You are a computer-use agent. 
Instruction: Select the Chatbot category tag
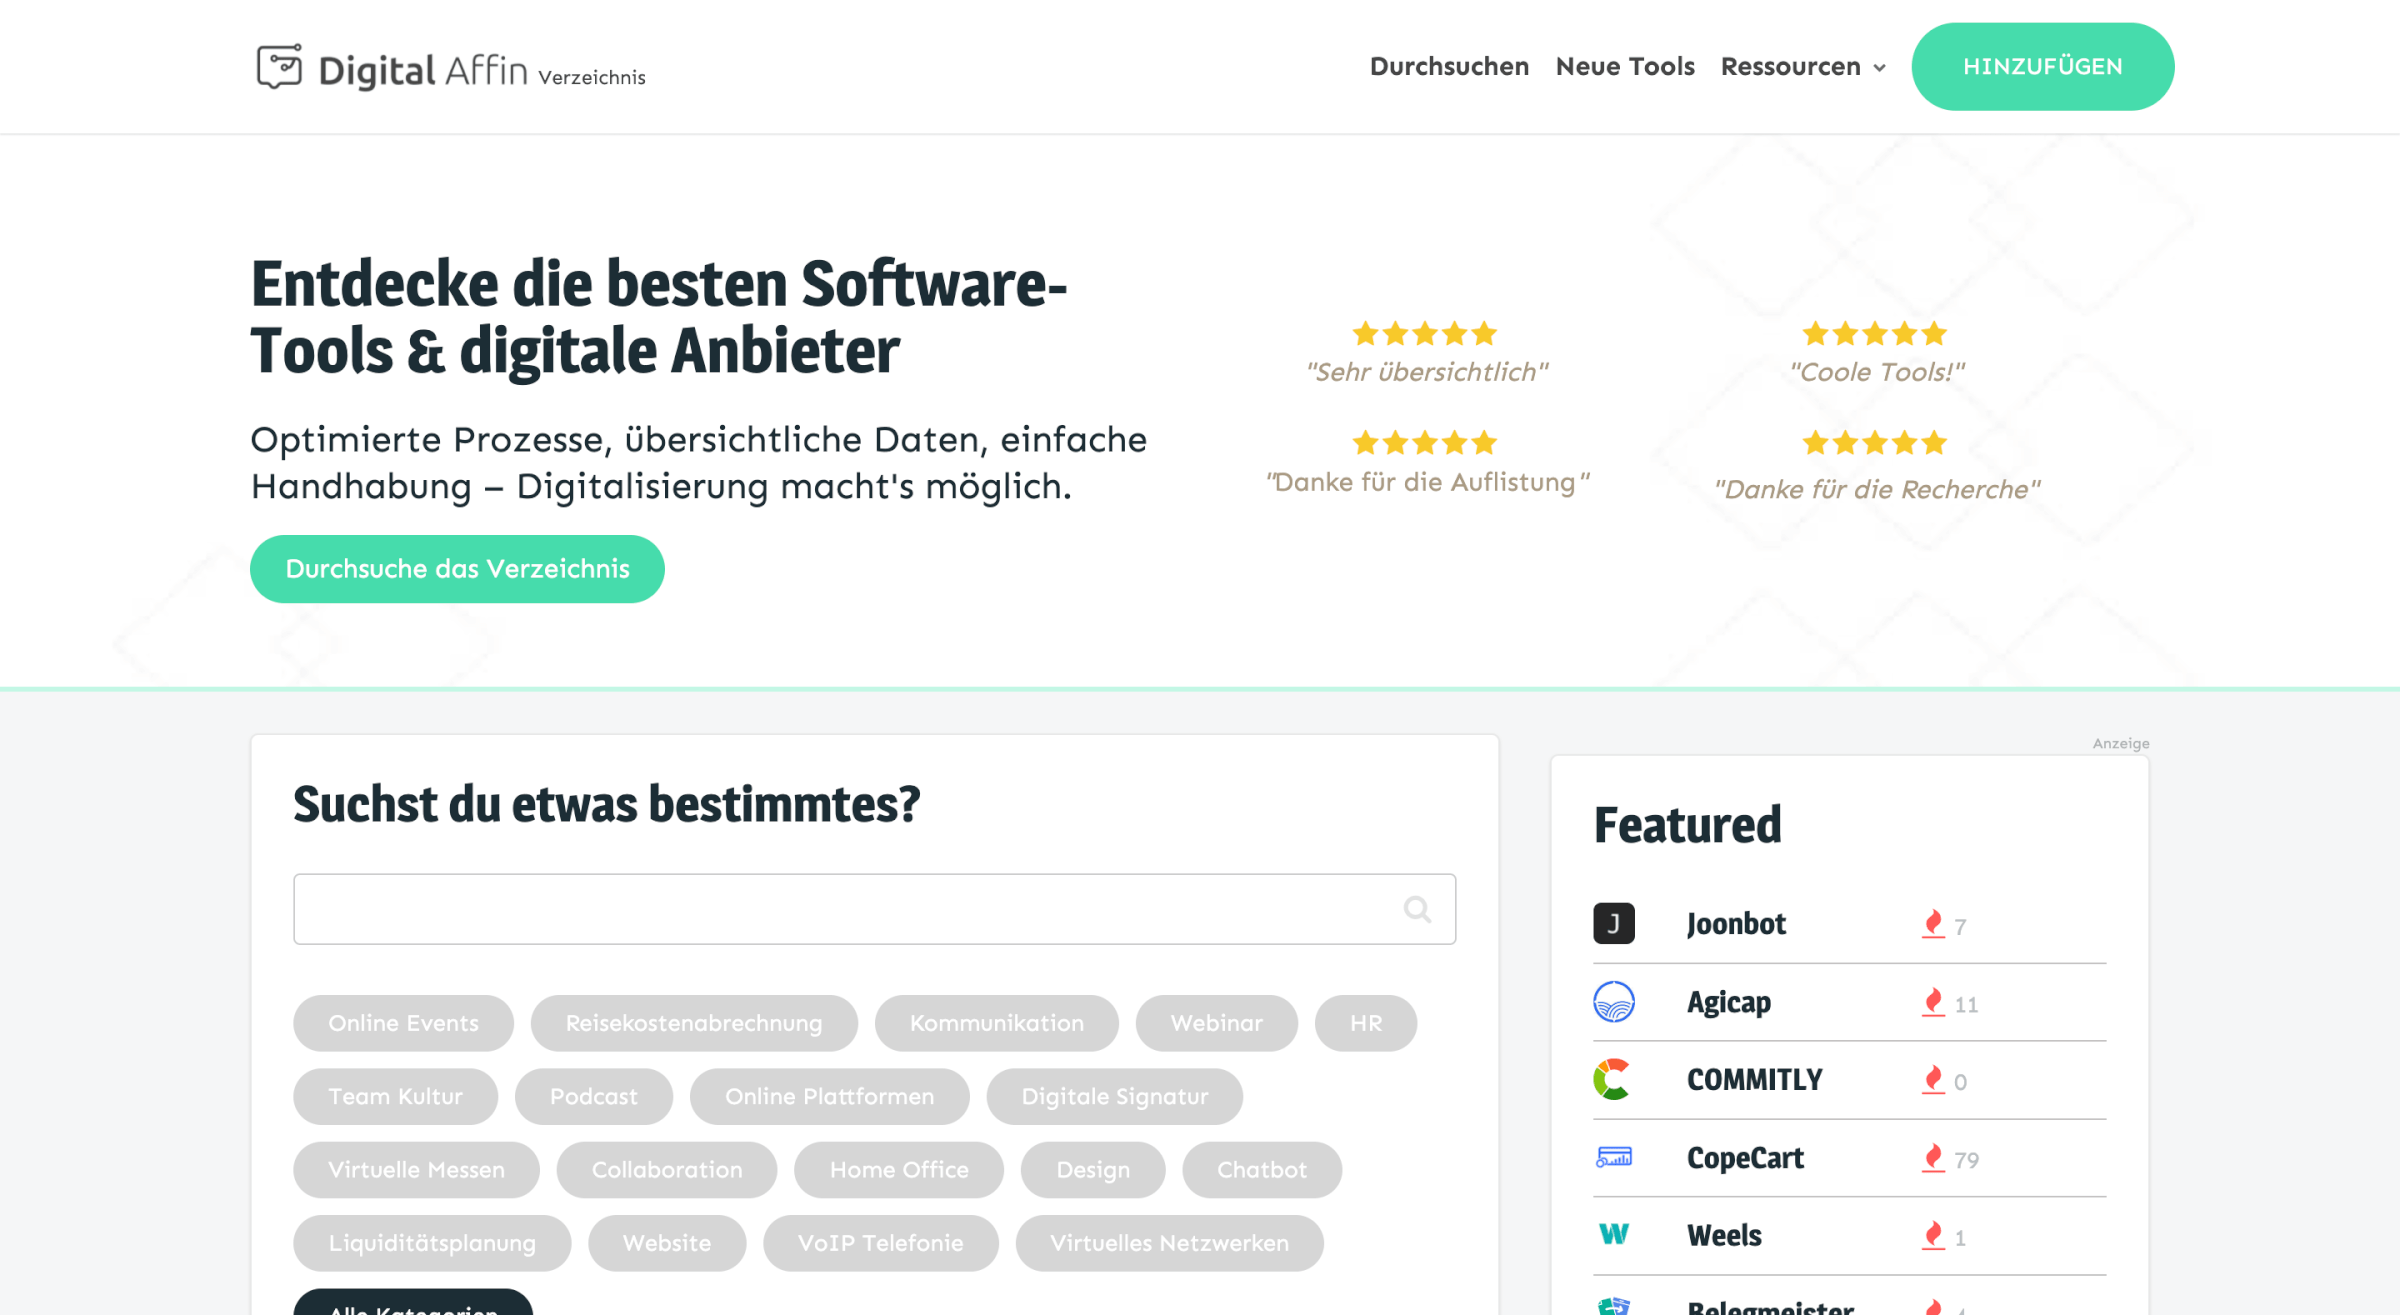tap(1261, 1170)
